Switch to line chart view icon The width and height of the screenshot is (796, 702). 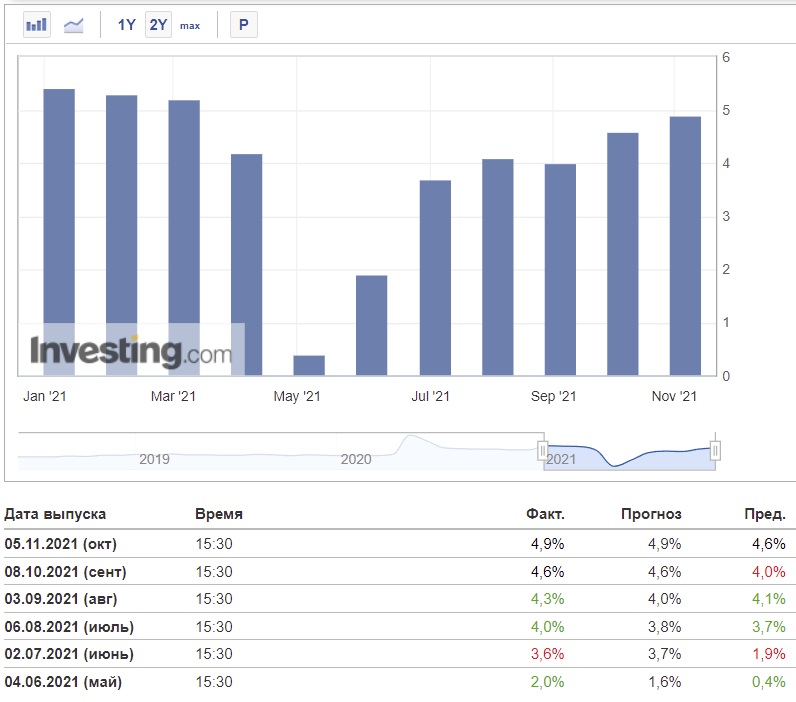pyautogui.click(x=74, y=24)
